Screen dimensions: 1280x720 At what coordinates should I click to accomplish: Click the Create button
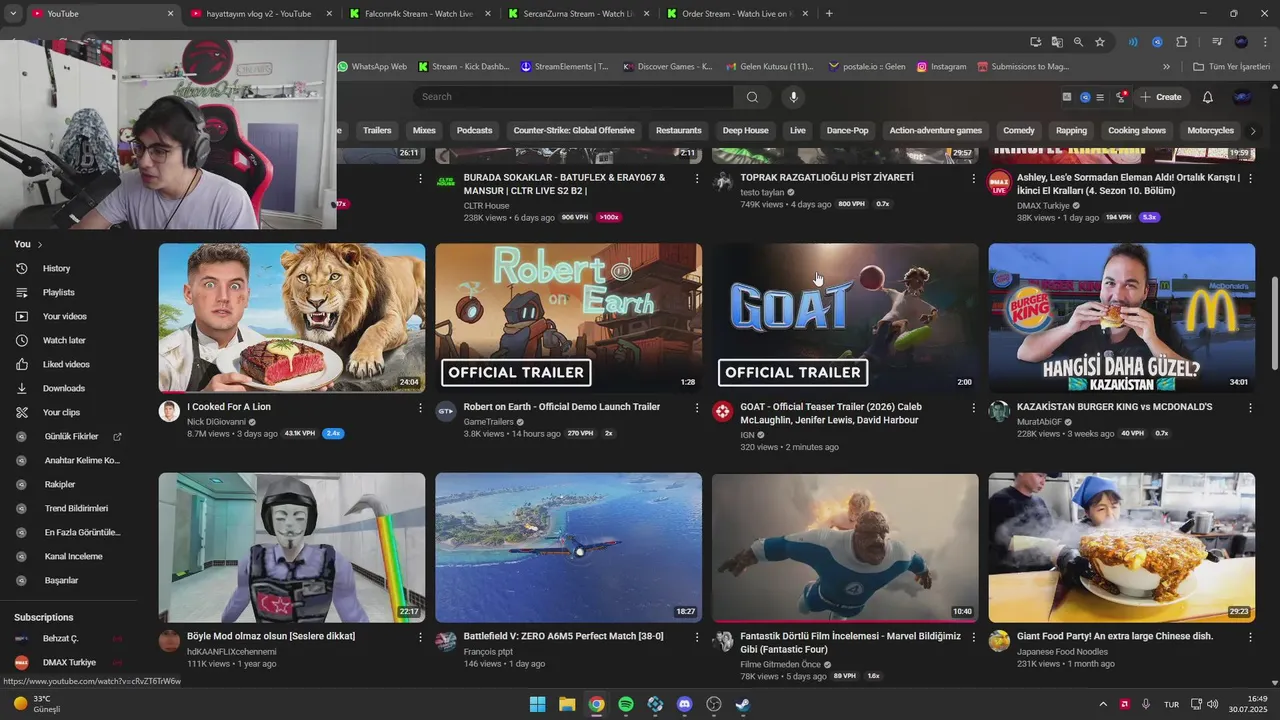click(x=1161, y=97)
